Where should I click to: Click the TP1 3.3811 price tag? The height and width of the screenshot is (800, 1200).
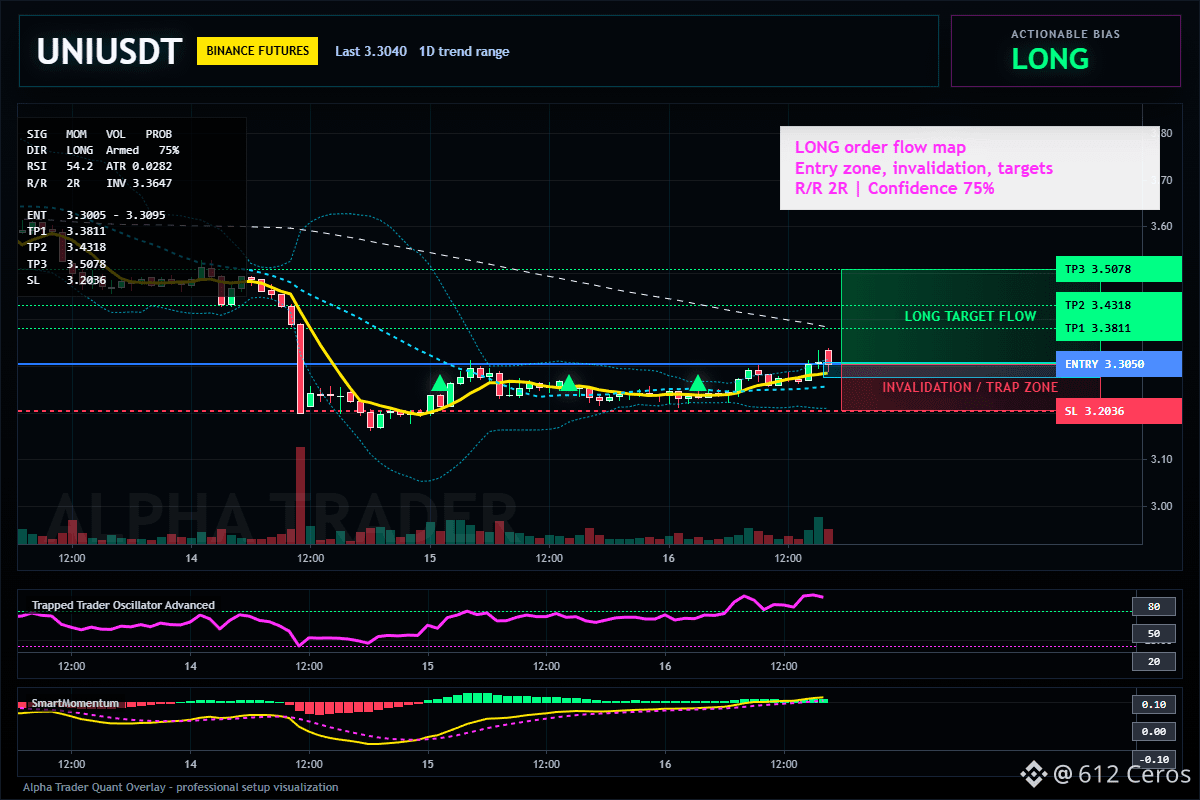pos(1118,328)
